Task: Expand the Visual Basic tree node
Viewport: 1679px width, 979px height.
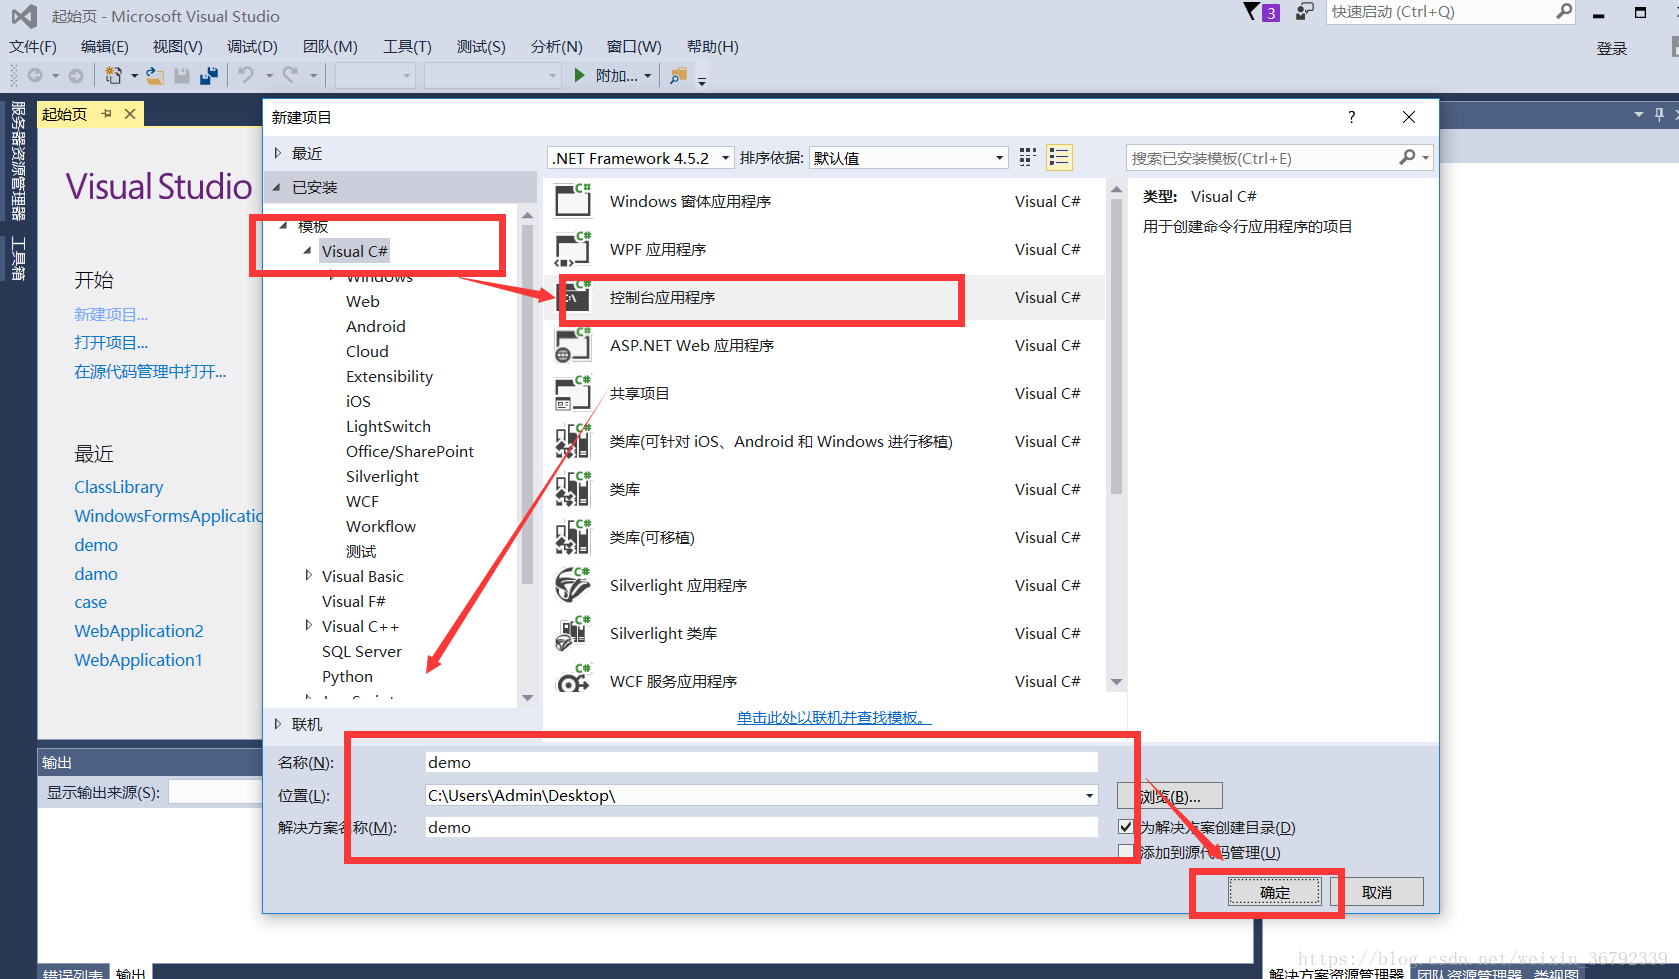Action: tap(308, 575)
